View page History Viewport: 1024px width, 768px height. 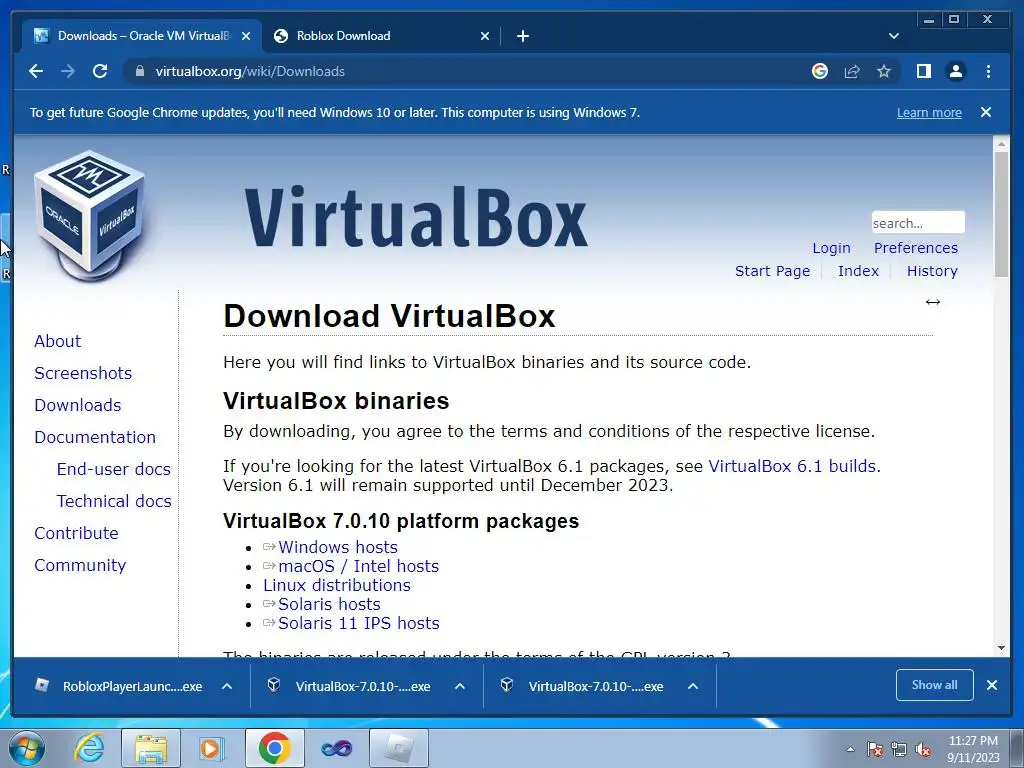pyautogui.click(x=932, y=271)
